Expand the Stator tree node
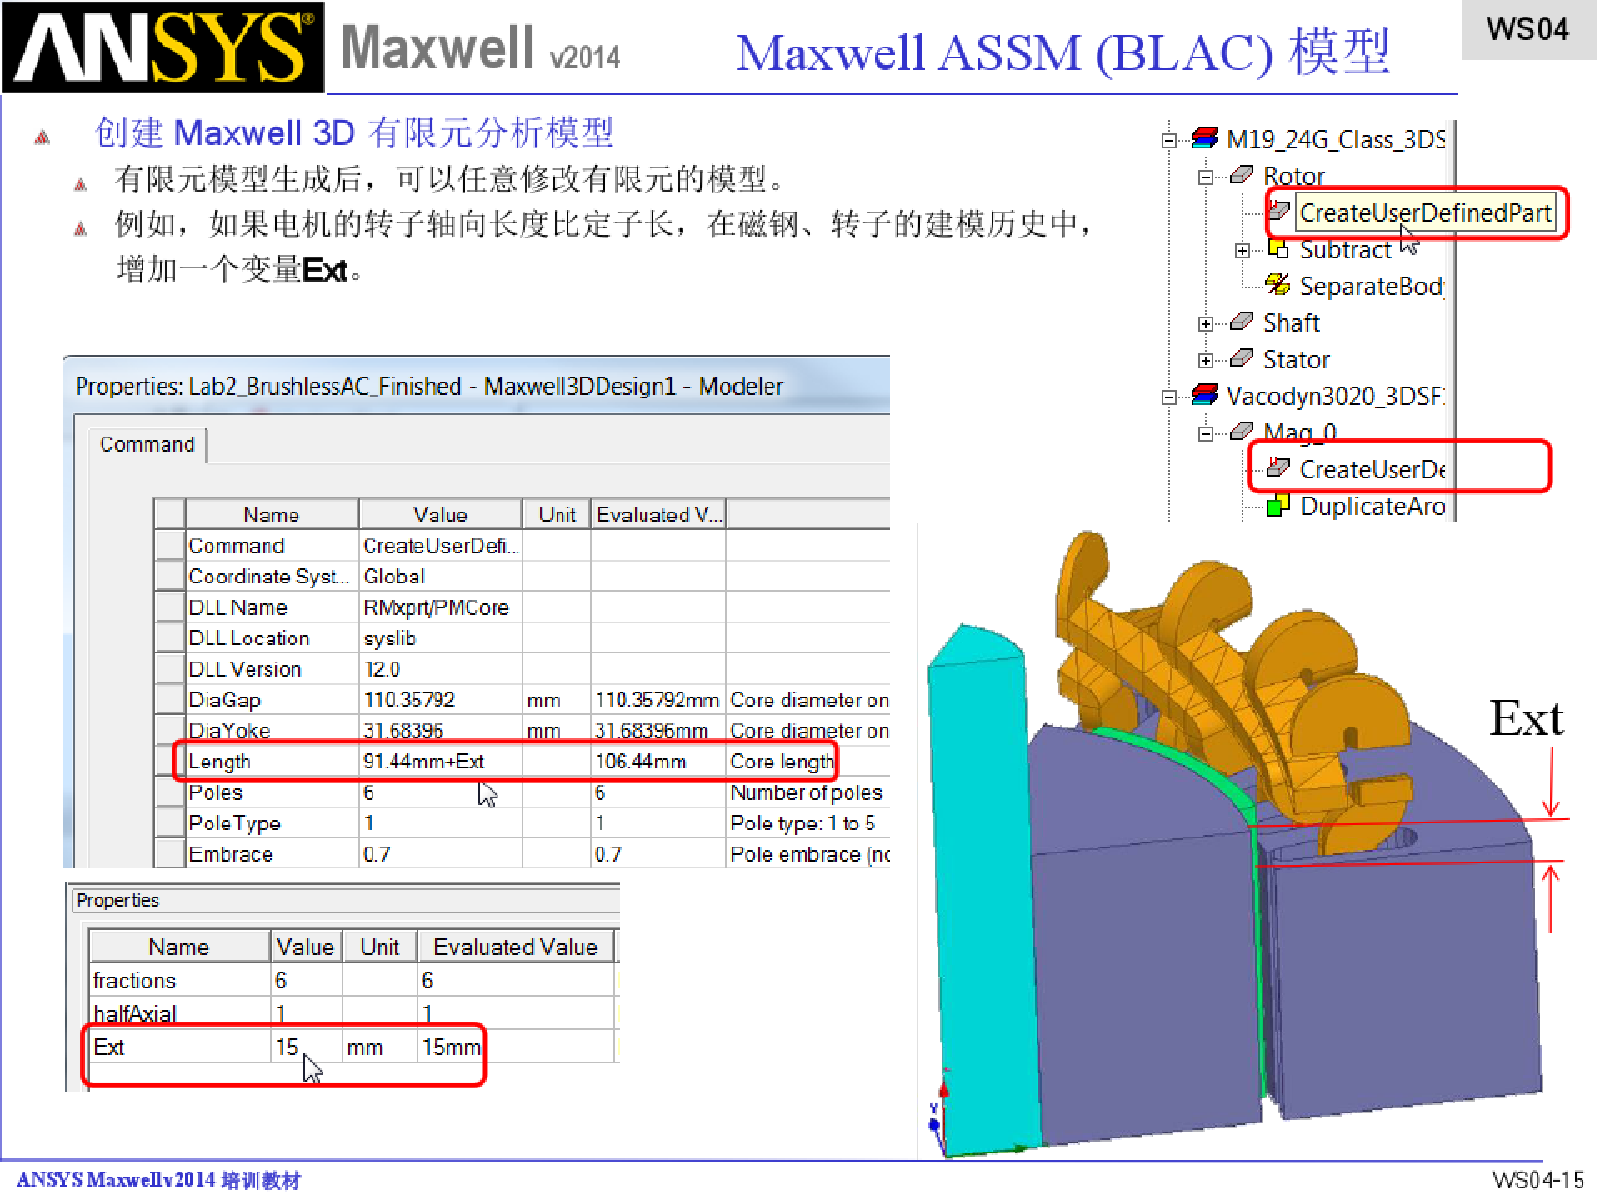The height and width of the screenshot is (1200, 1600). point(1206,360)
